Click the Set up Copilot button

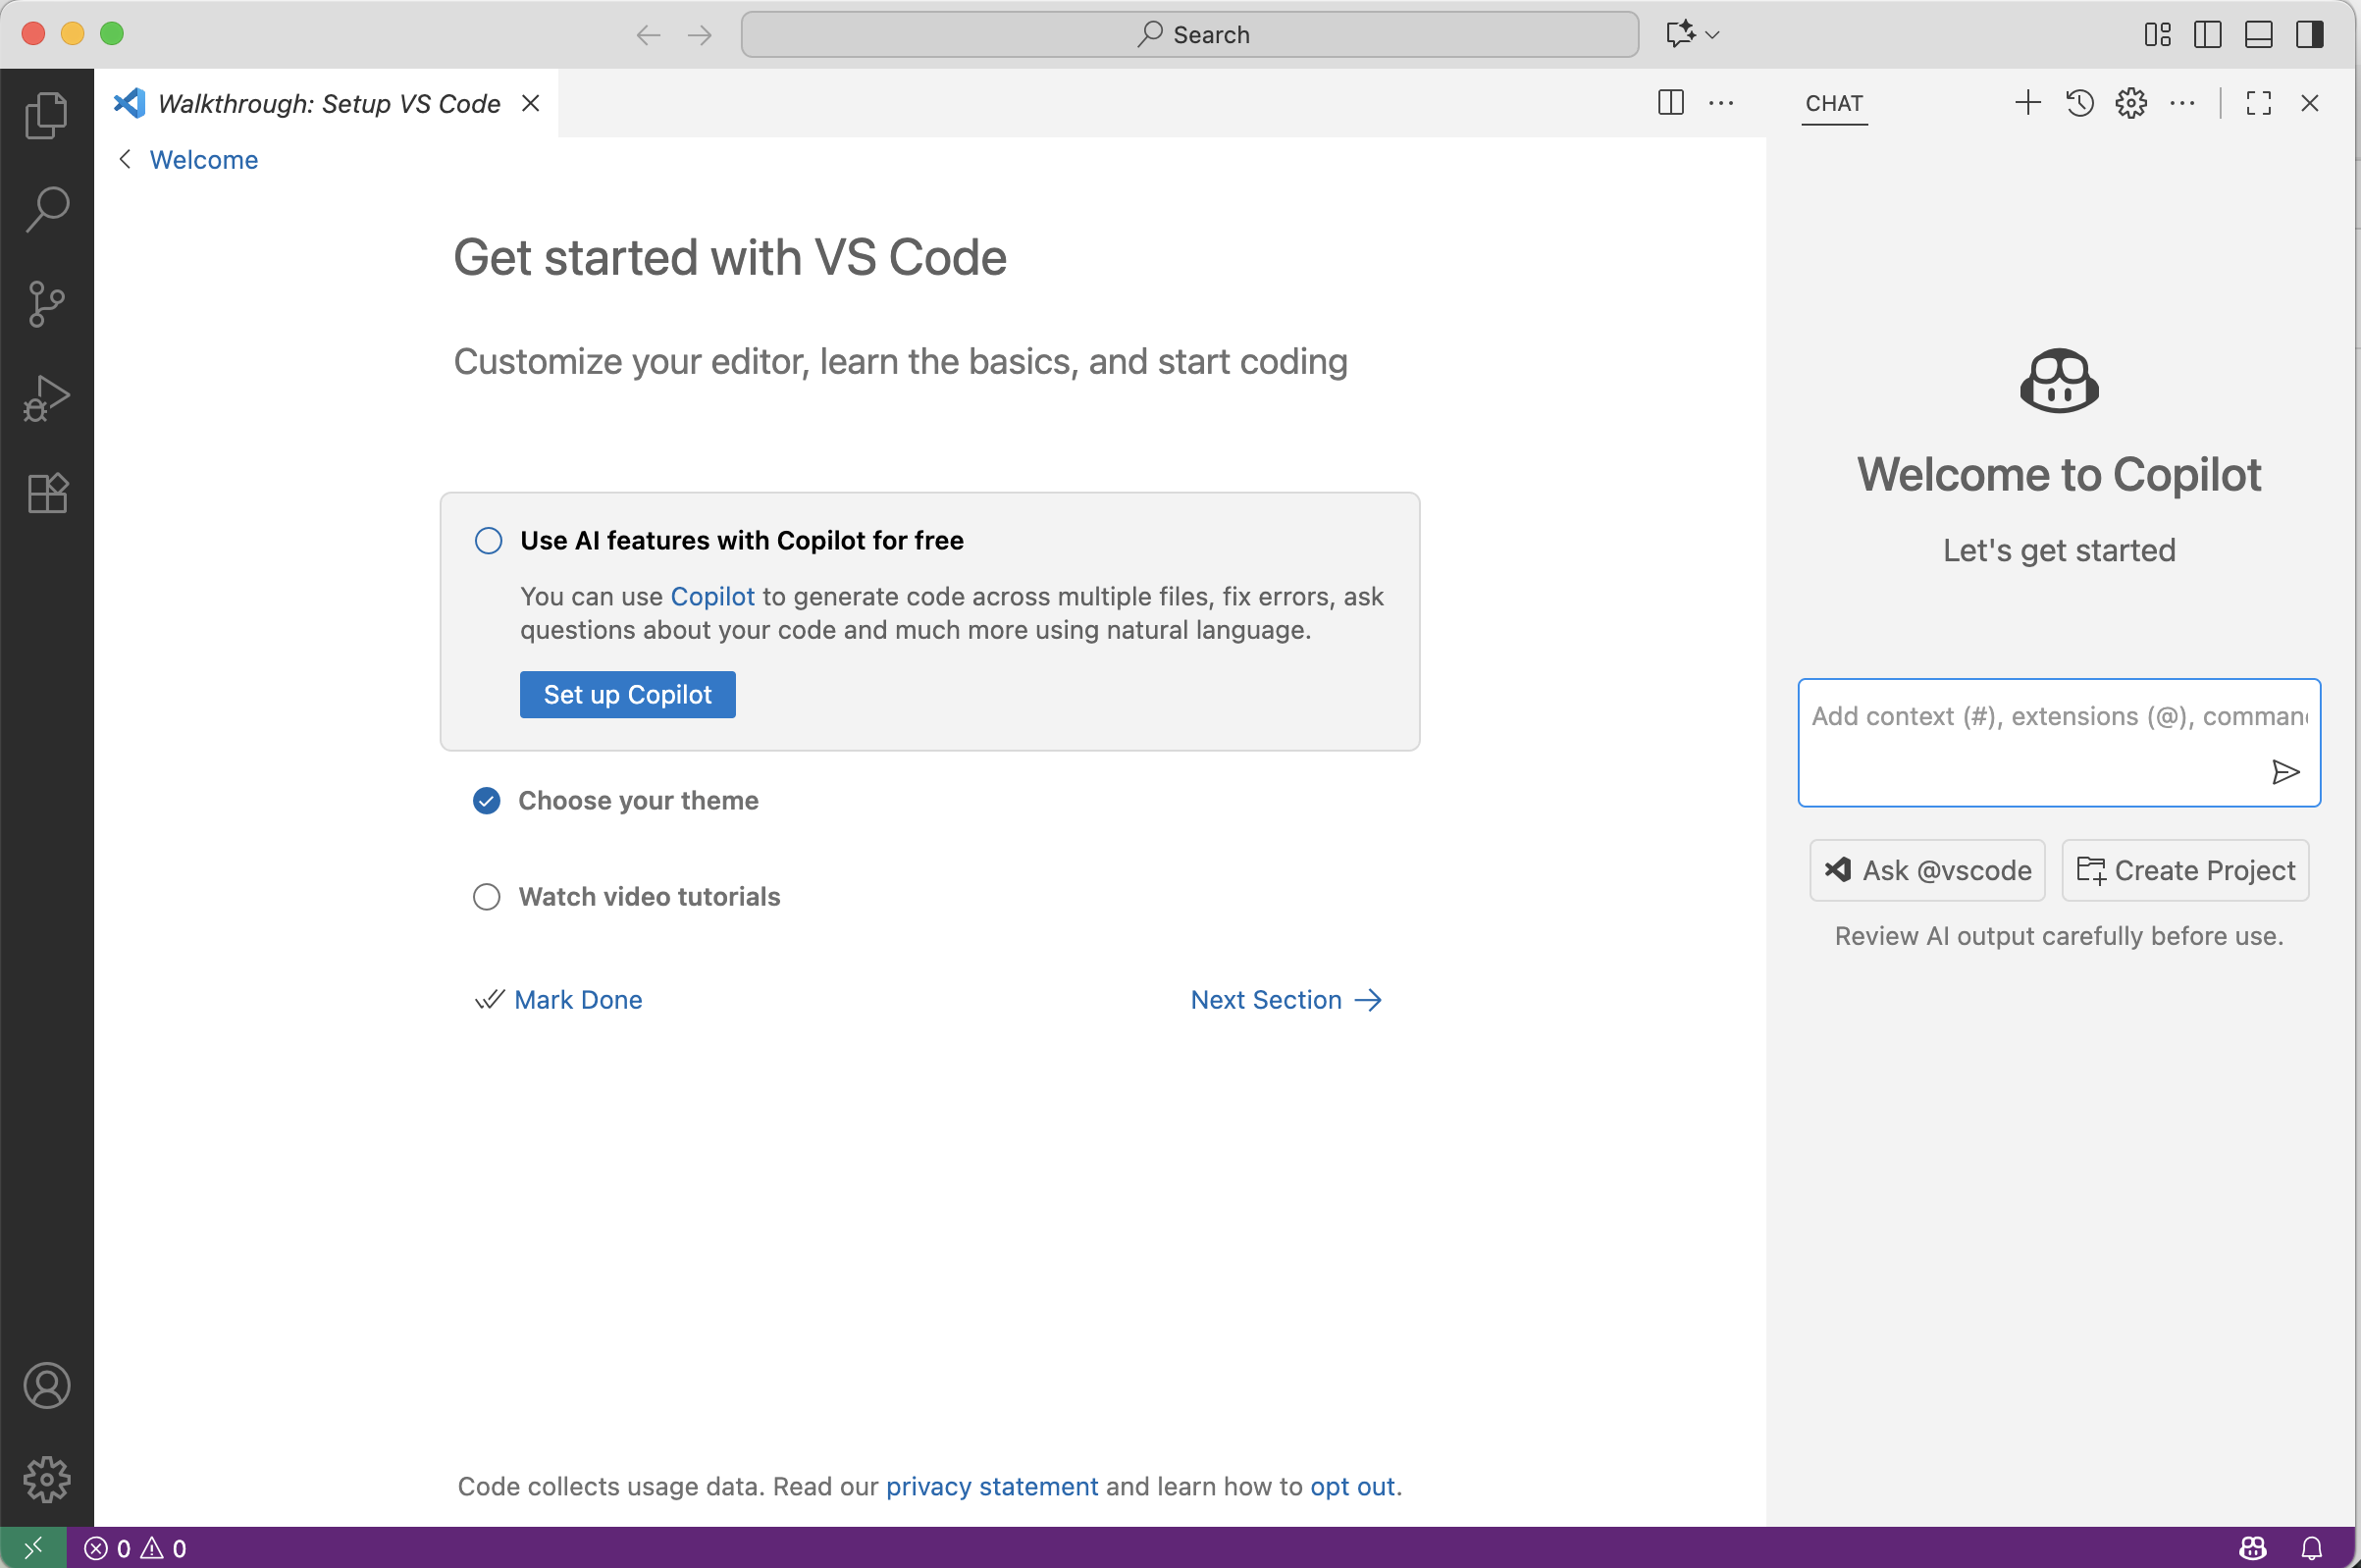[627, 694]
